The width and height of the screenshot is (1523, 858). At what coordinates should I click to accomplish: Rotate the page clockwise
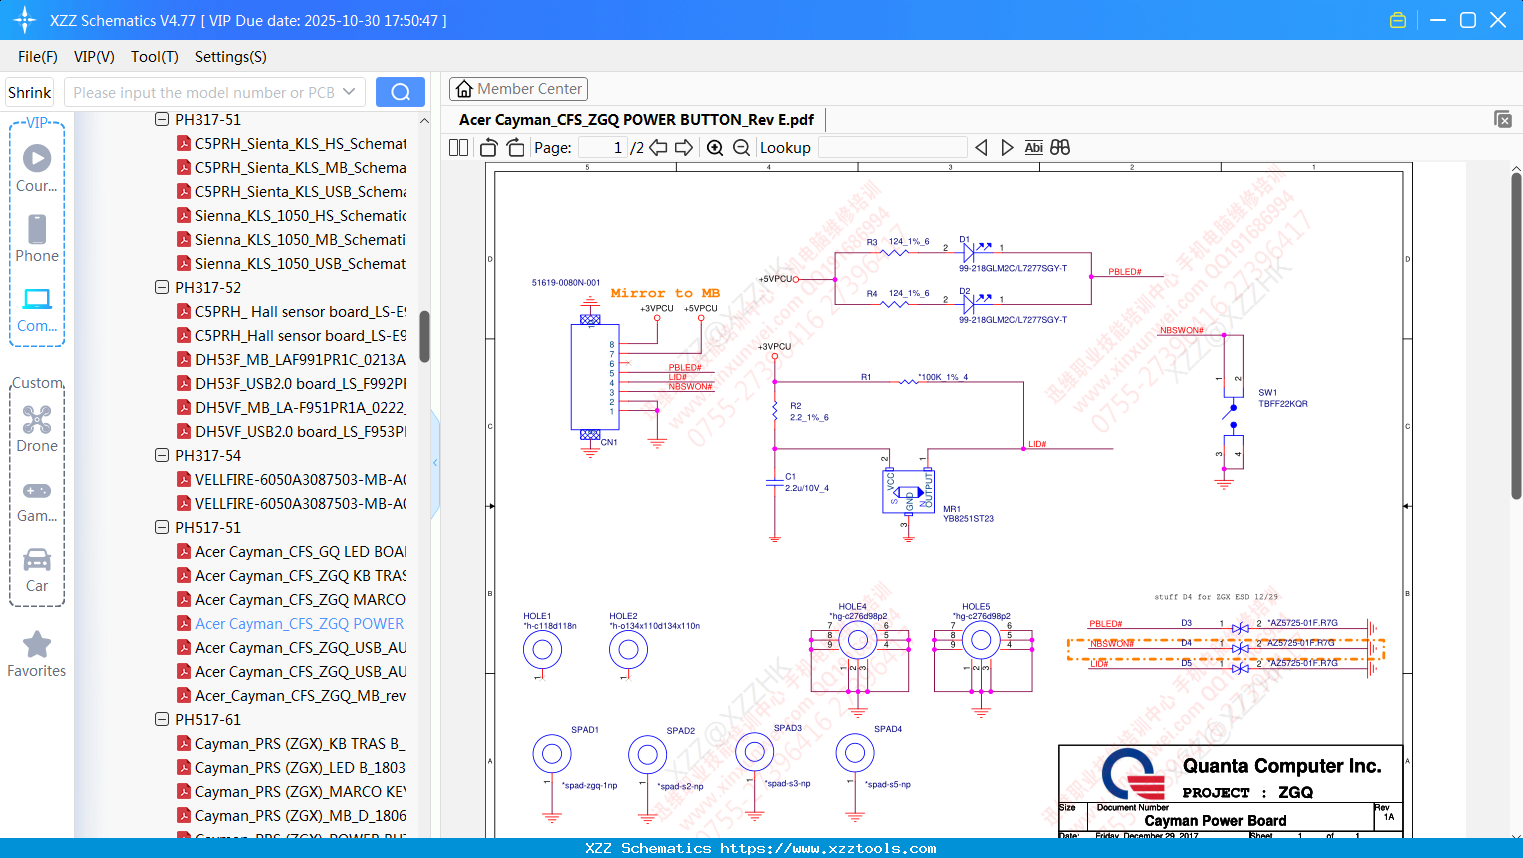pos(515,148)
